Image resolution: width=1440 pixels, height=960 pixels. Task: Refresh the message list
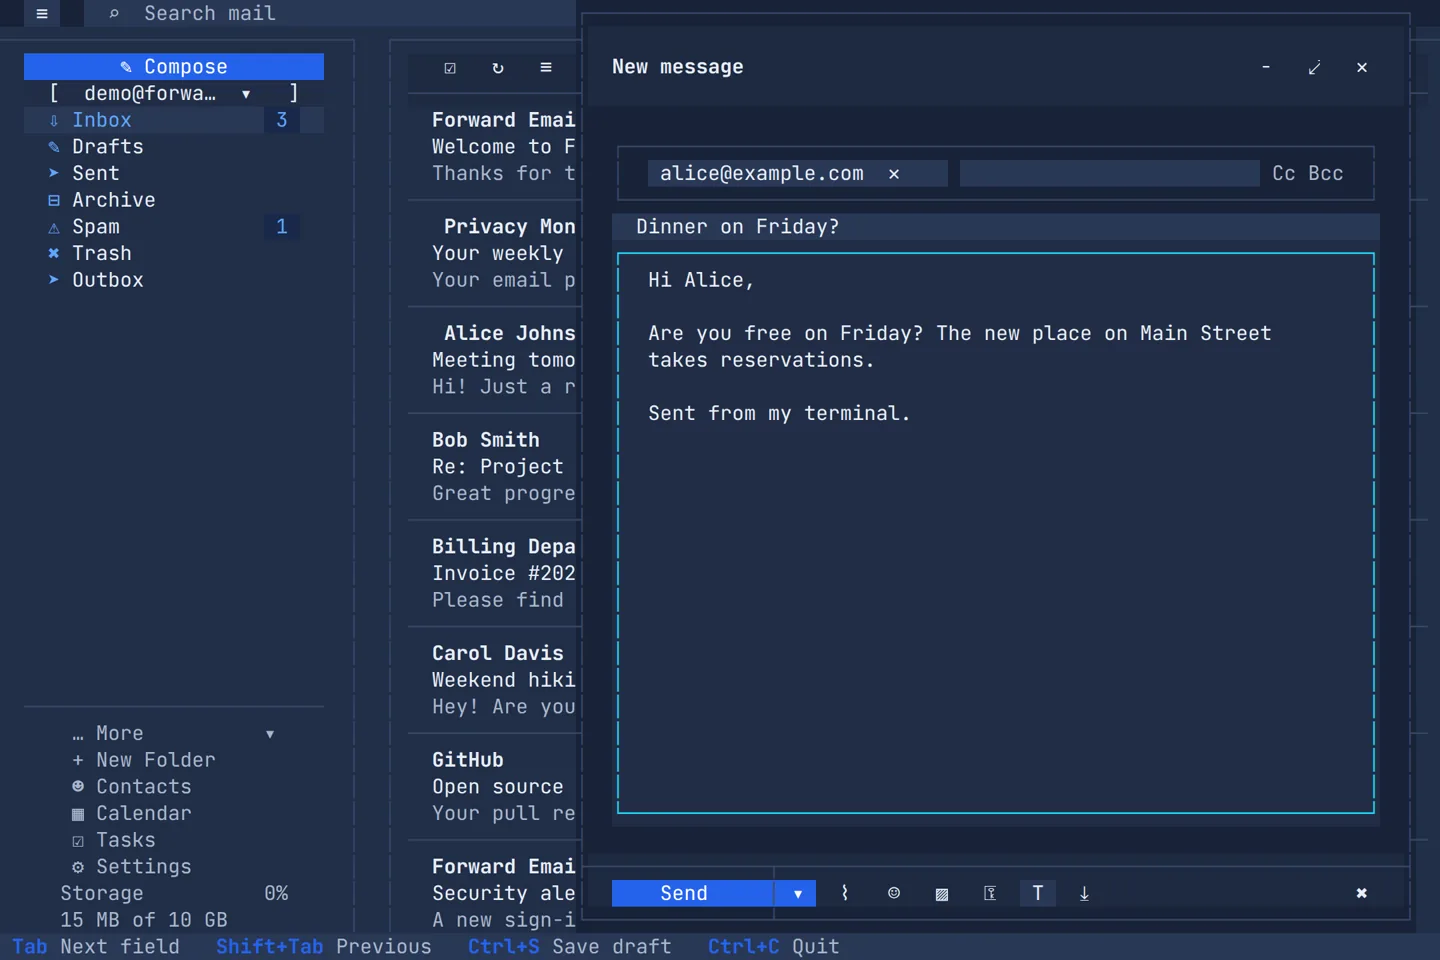(498, 67)
